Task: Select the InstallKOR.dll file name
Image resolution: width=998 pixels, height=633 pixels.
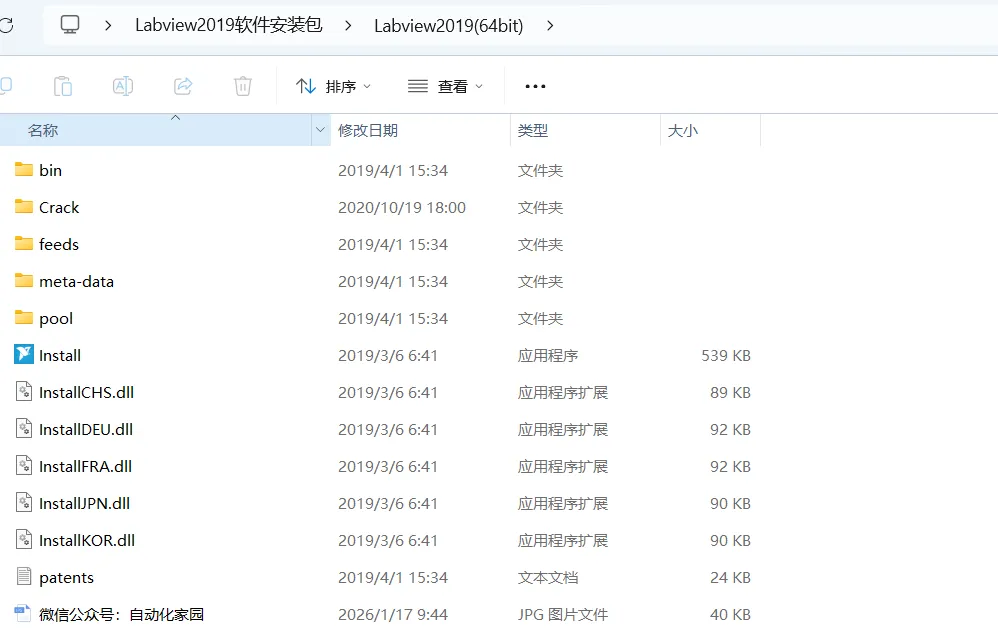Action: [87, 540]
